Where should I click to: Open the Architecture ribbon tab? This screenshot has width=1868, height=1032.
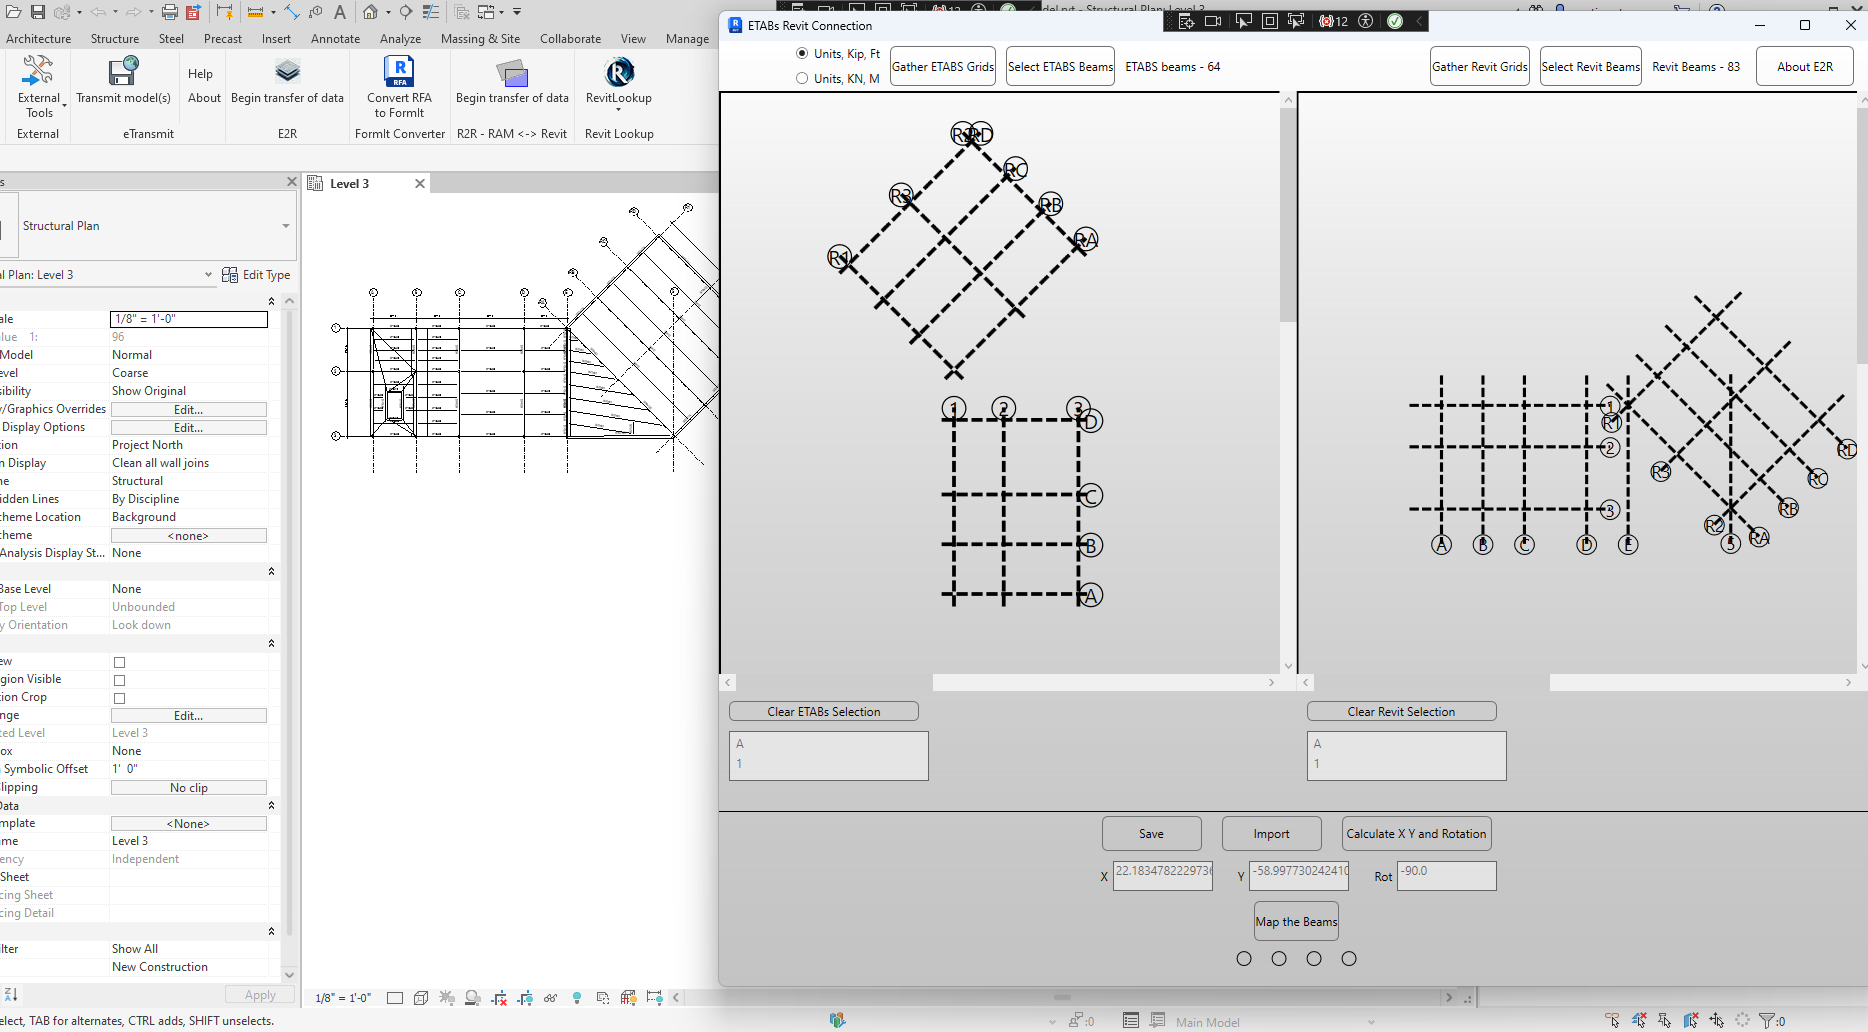pos(39,39)
